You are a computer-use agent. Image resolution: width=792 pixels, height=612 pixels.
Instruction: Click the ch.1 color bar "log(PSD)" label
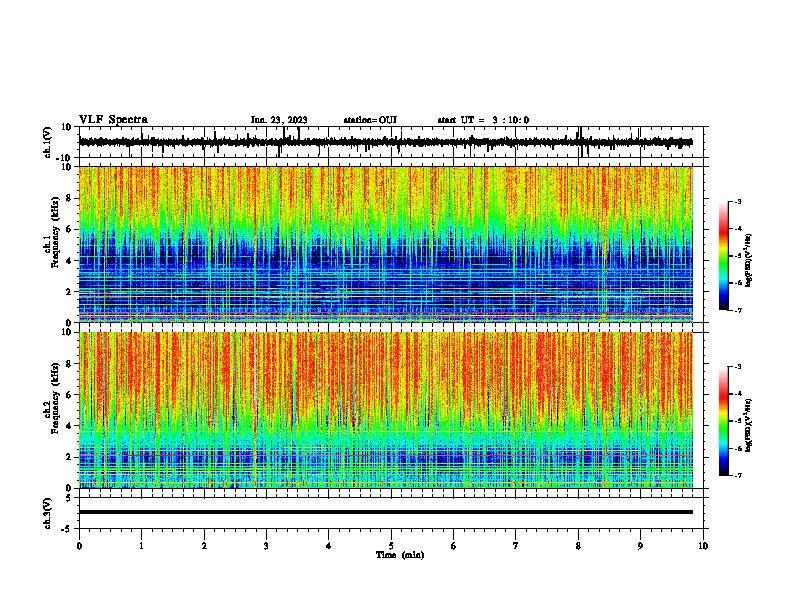[749, 260]
